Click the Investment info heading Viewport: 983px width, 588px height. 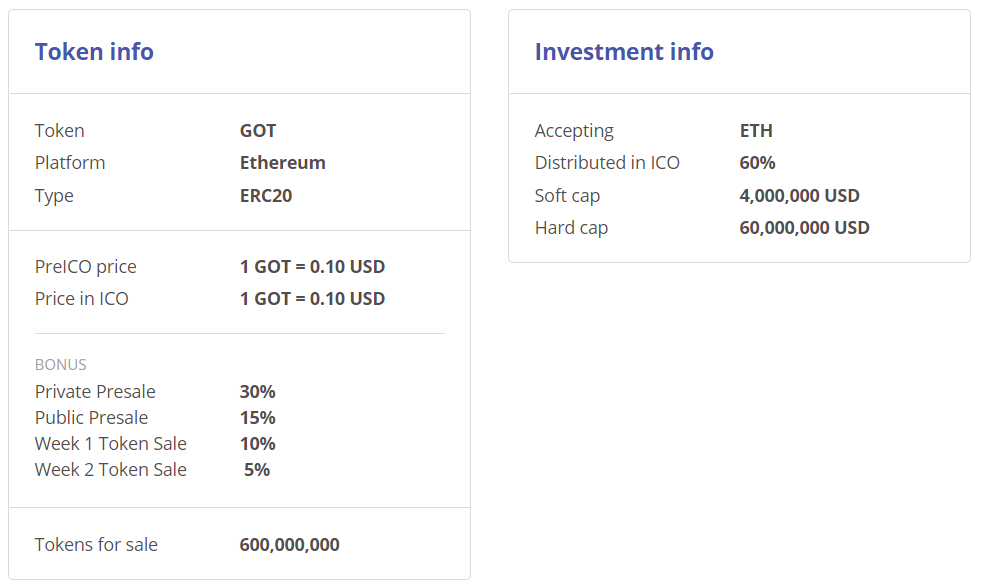point(624,52)
